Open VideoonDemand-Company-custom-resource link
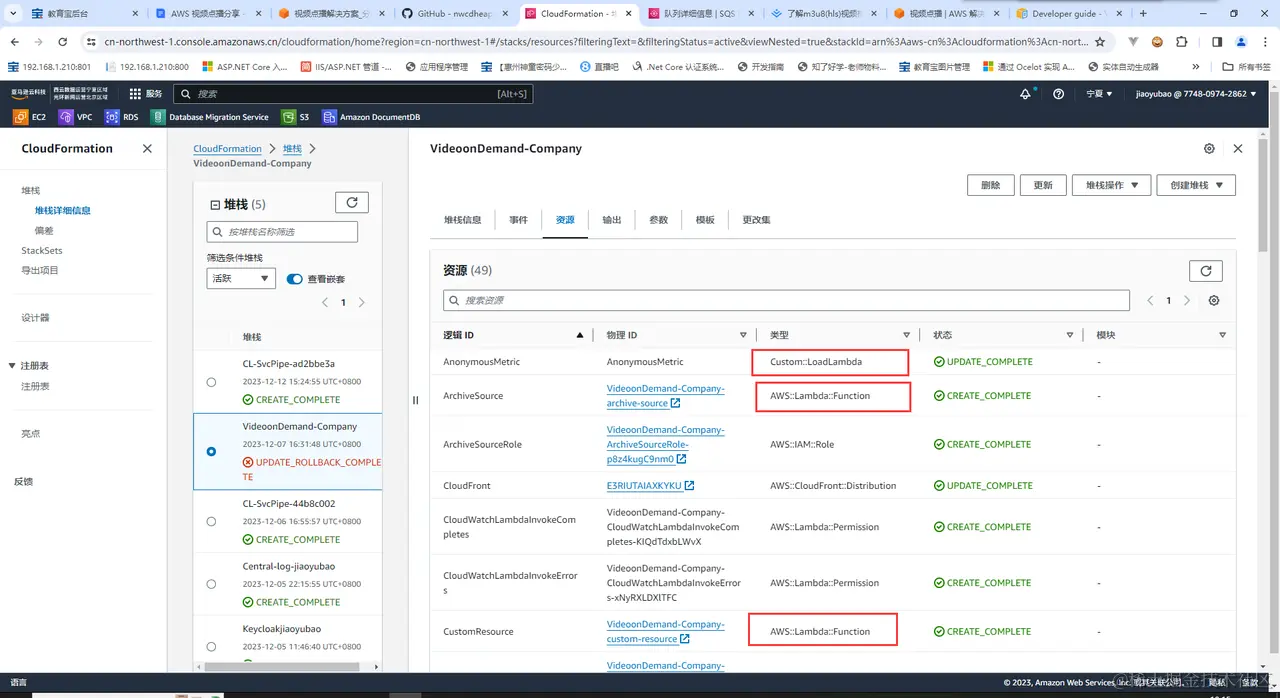This screenshot has height=698, width=1280. 665,631
